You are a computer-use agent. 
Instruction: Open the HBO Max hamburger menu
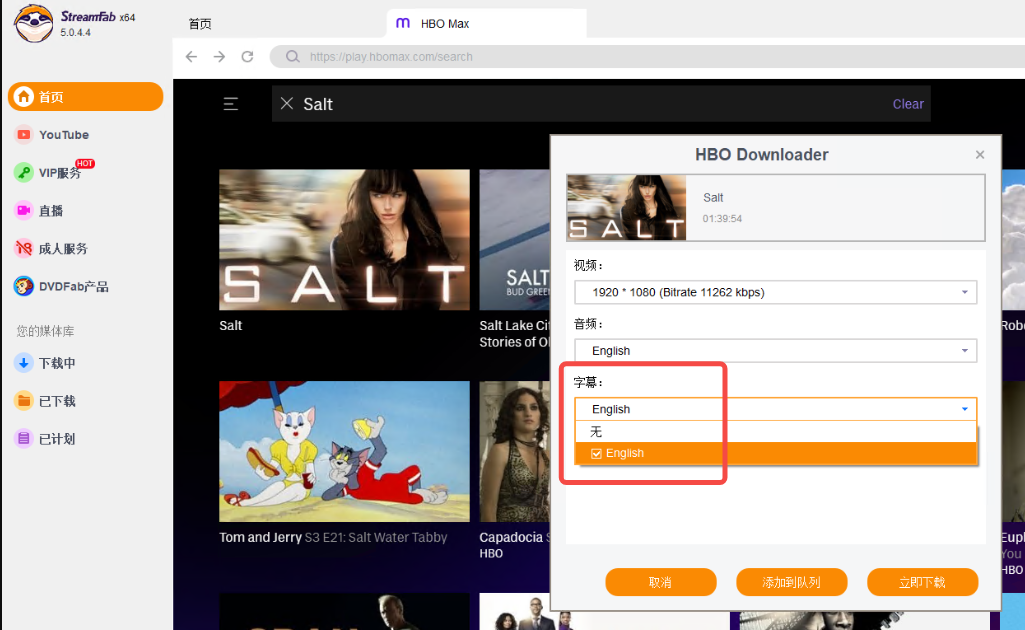click(231, 104)
